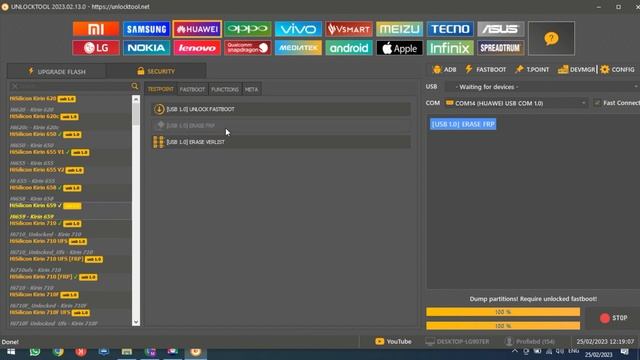This screenshot has width=640, height=360.
Task: Open the TESTPOINT tab
Action: [x=160, y=89]
